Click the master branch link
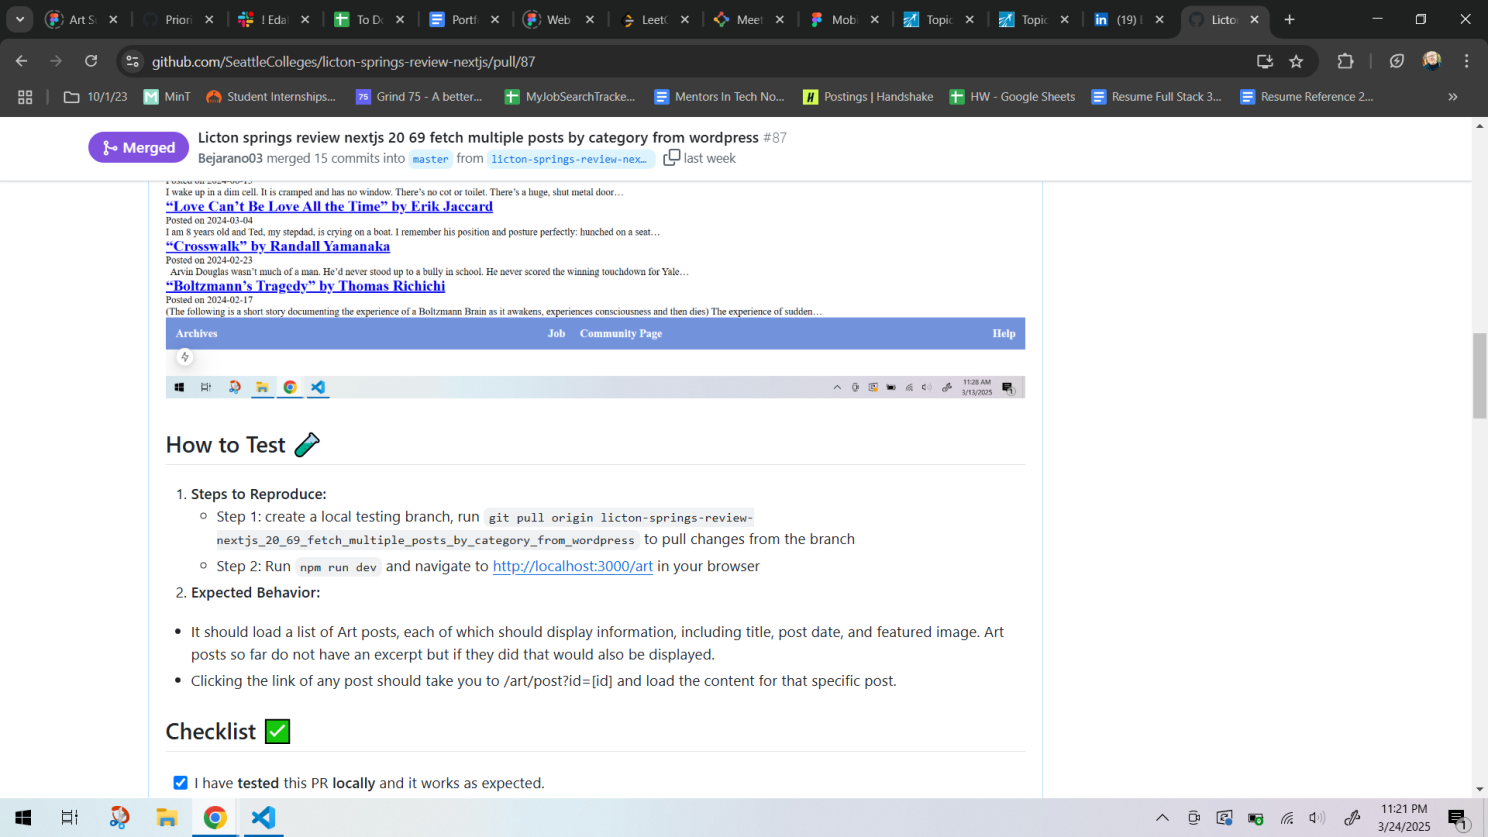This screenshot has width=1488, height=837. click(430, 159)
